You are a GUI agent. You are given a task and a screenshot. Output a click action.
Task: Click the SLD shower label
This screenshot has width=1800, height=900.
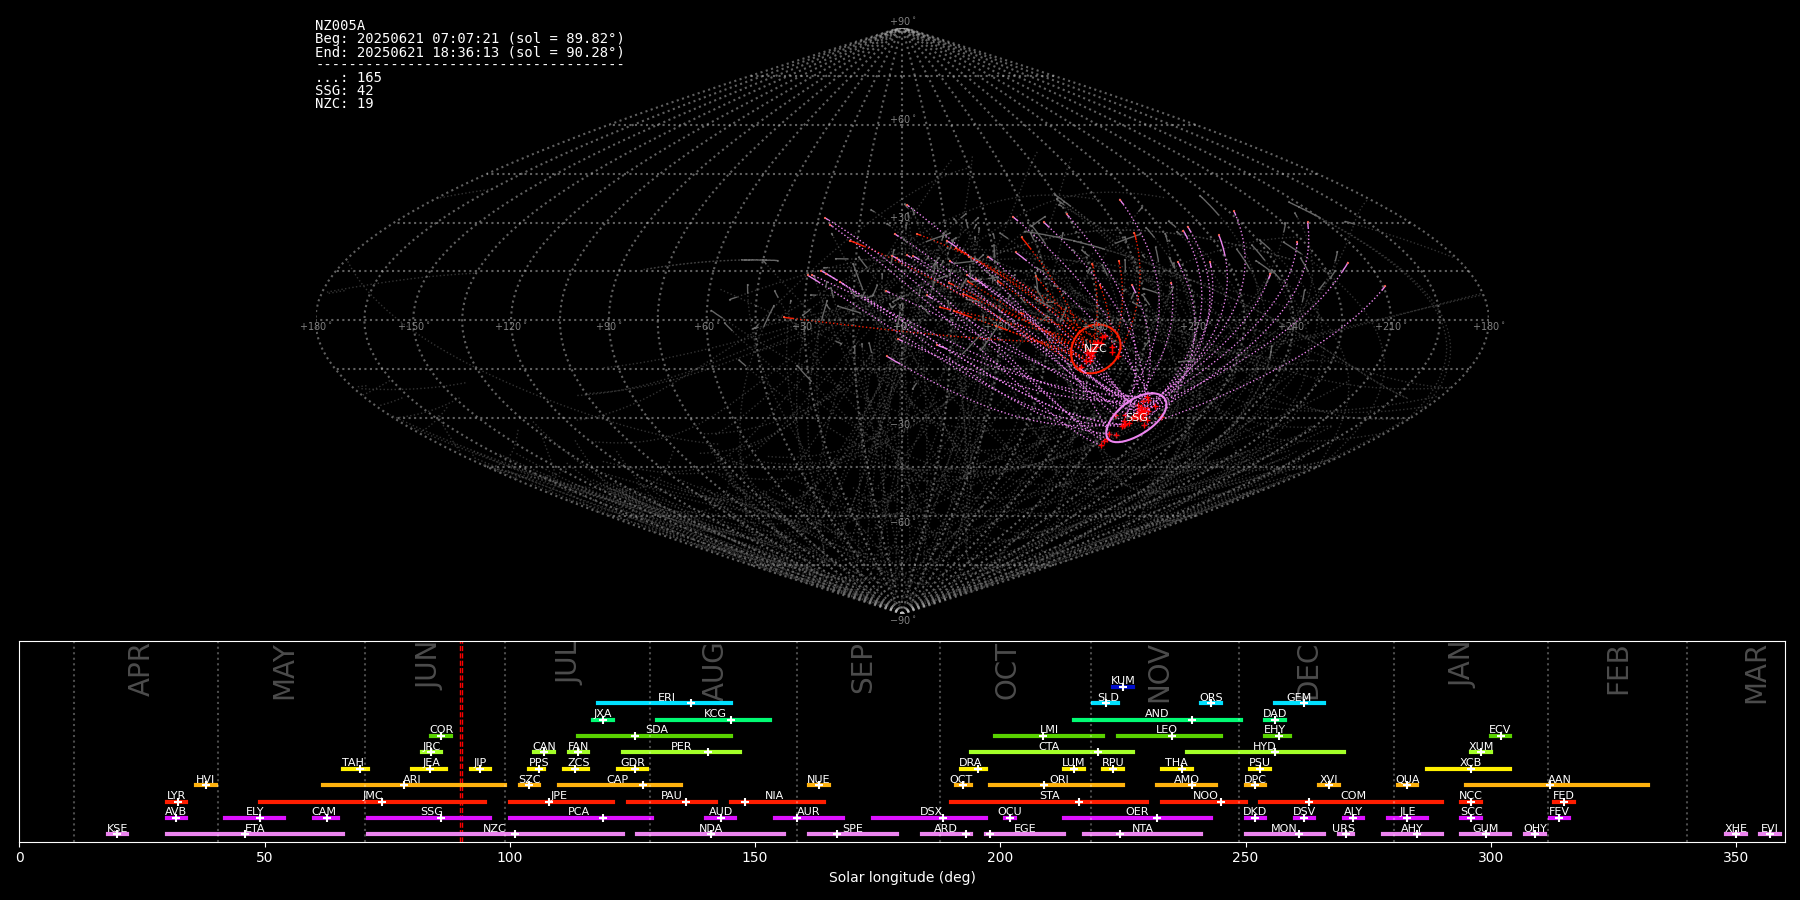click(1108, 698)
